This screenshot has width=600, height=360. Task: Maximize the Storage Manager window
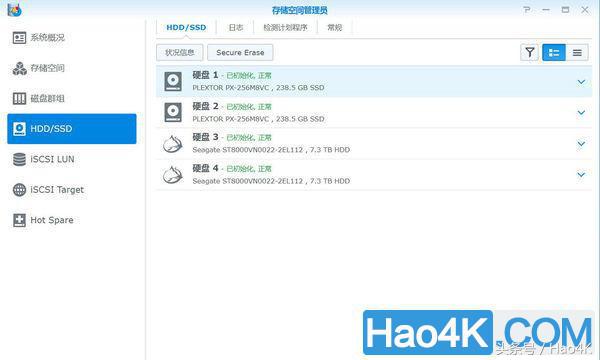[x=565, y=10]
